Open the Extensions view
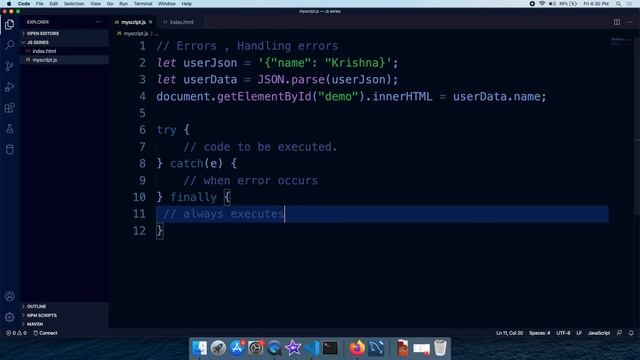The width and height of the screenshot is (640, 360). click(9, 108)
